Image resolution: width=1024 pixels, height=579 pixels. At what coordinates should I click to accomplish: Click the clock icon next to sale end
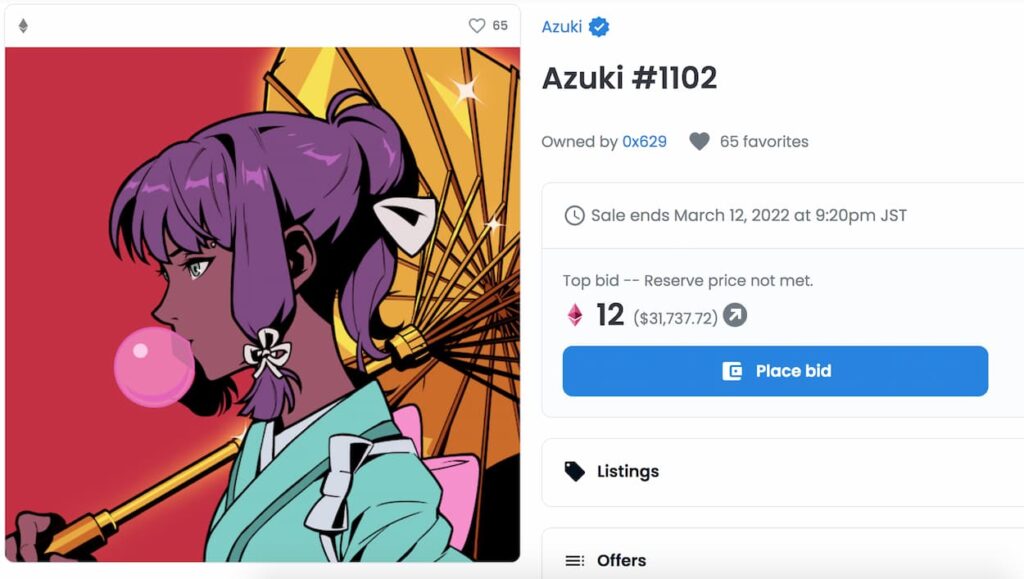click(575, 215)
